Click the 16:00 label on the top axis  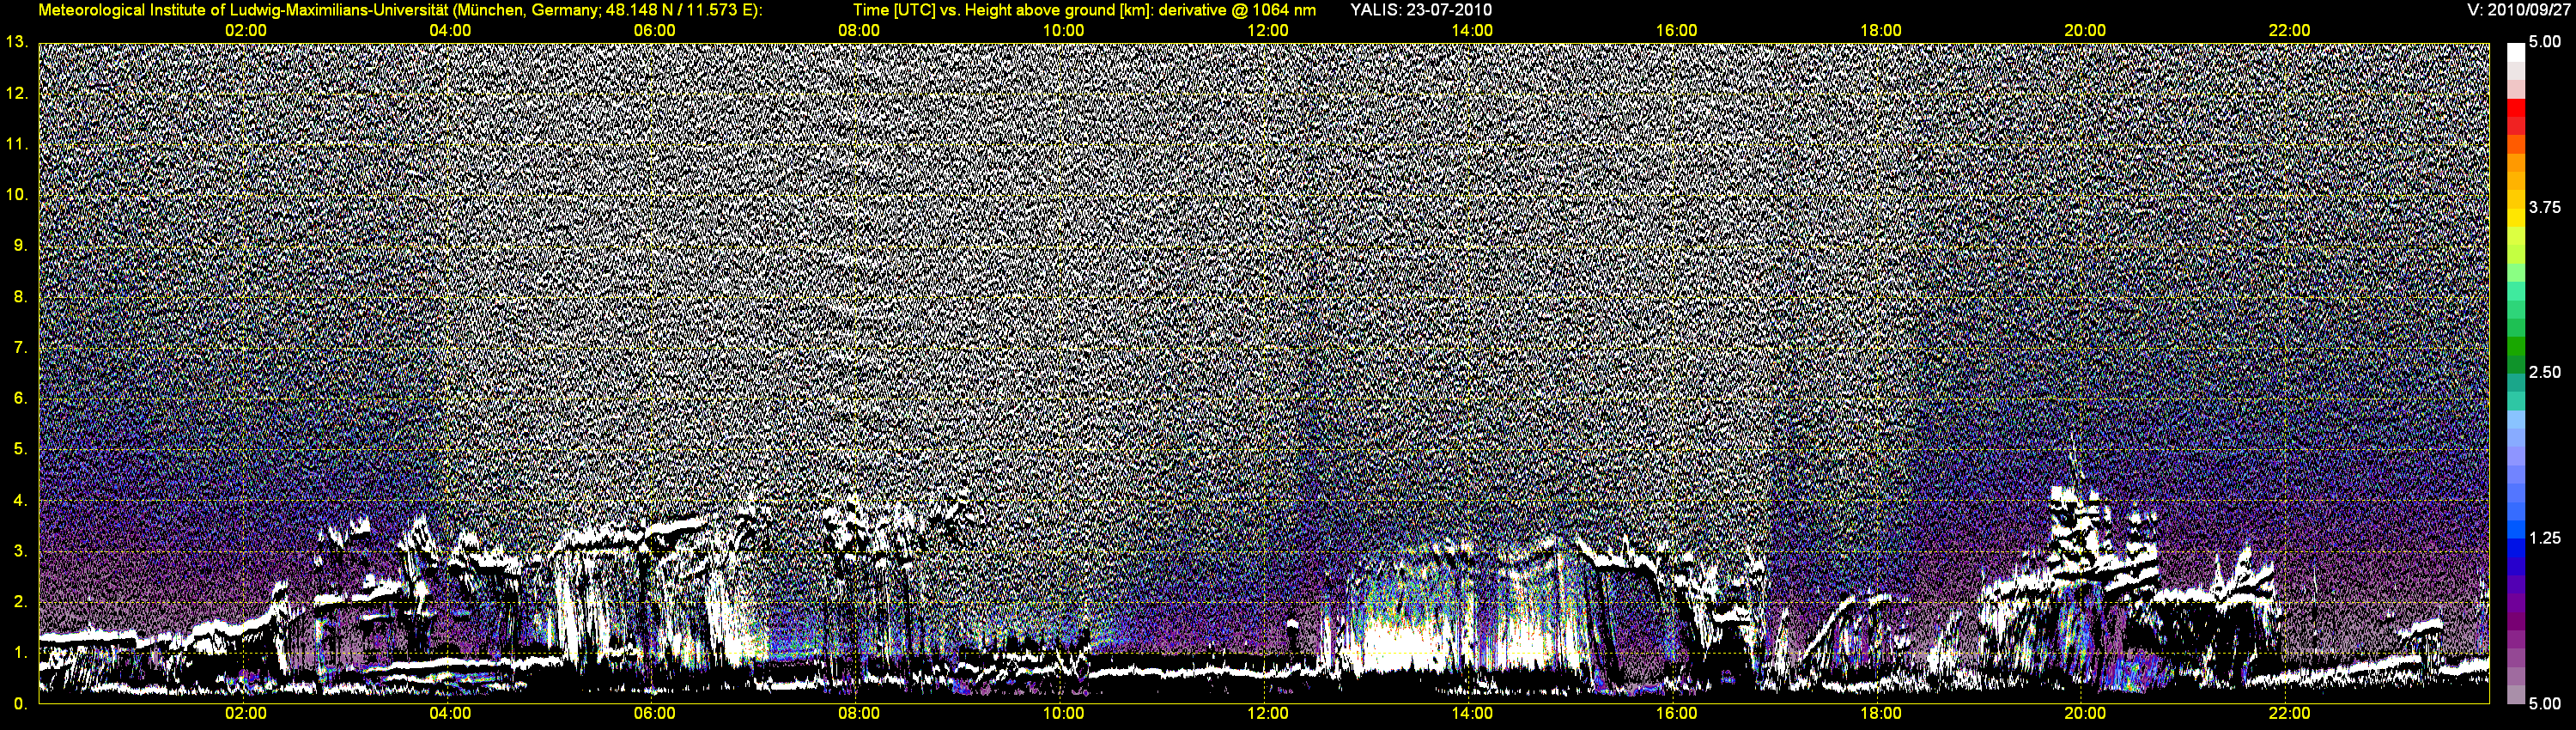coord(1676,31)
